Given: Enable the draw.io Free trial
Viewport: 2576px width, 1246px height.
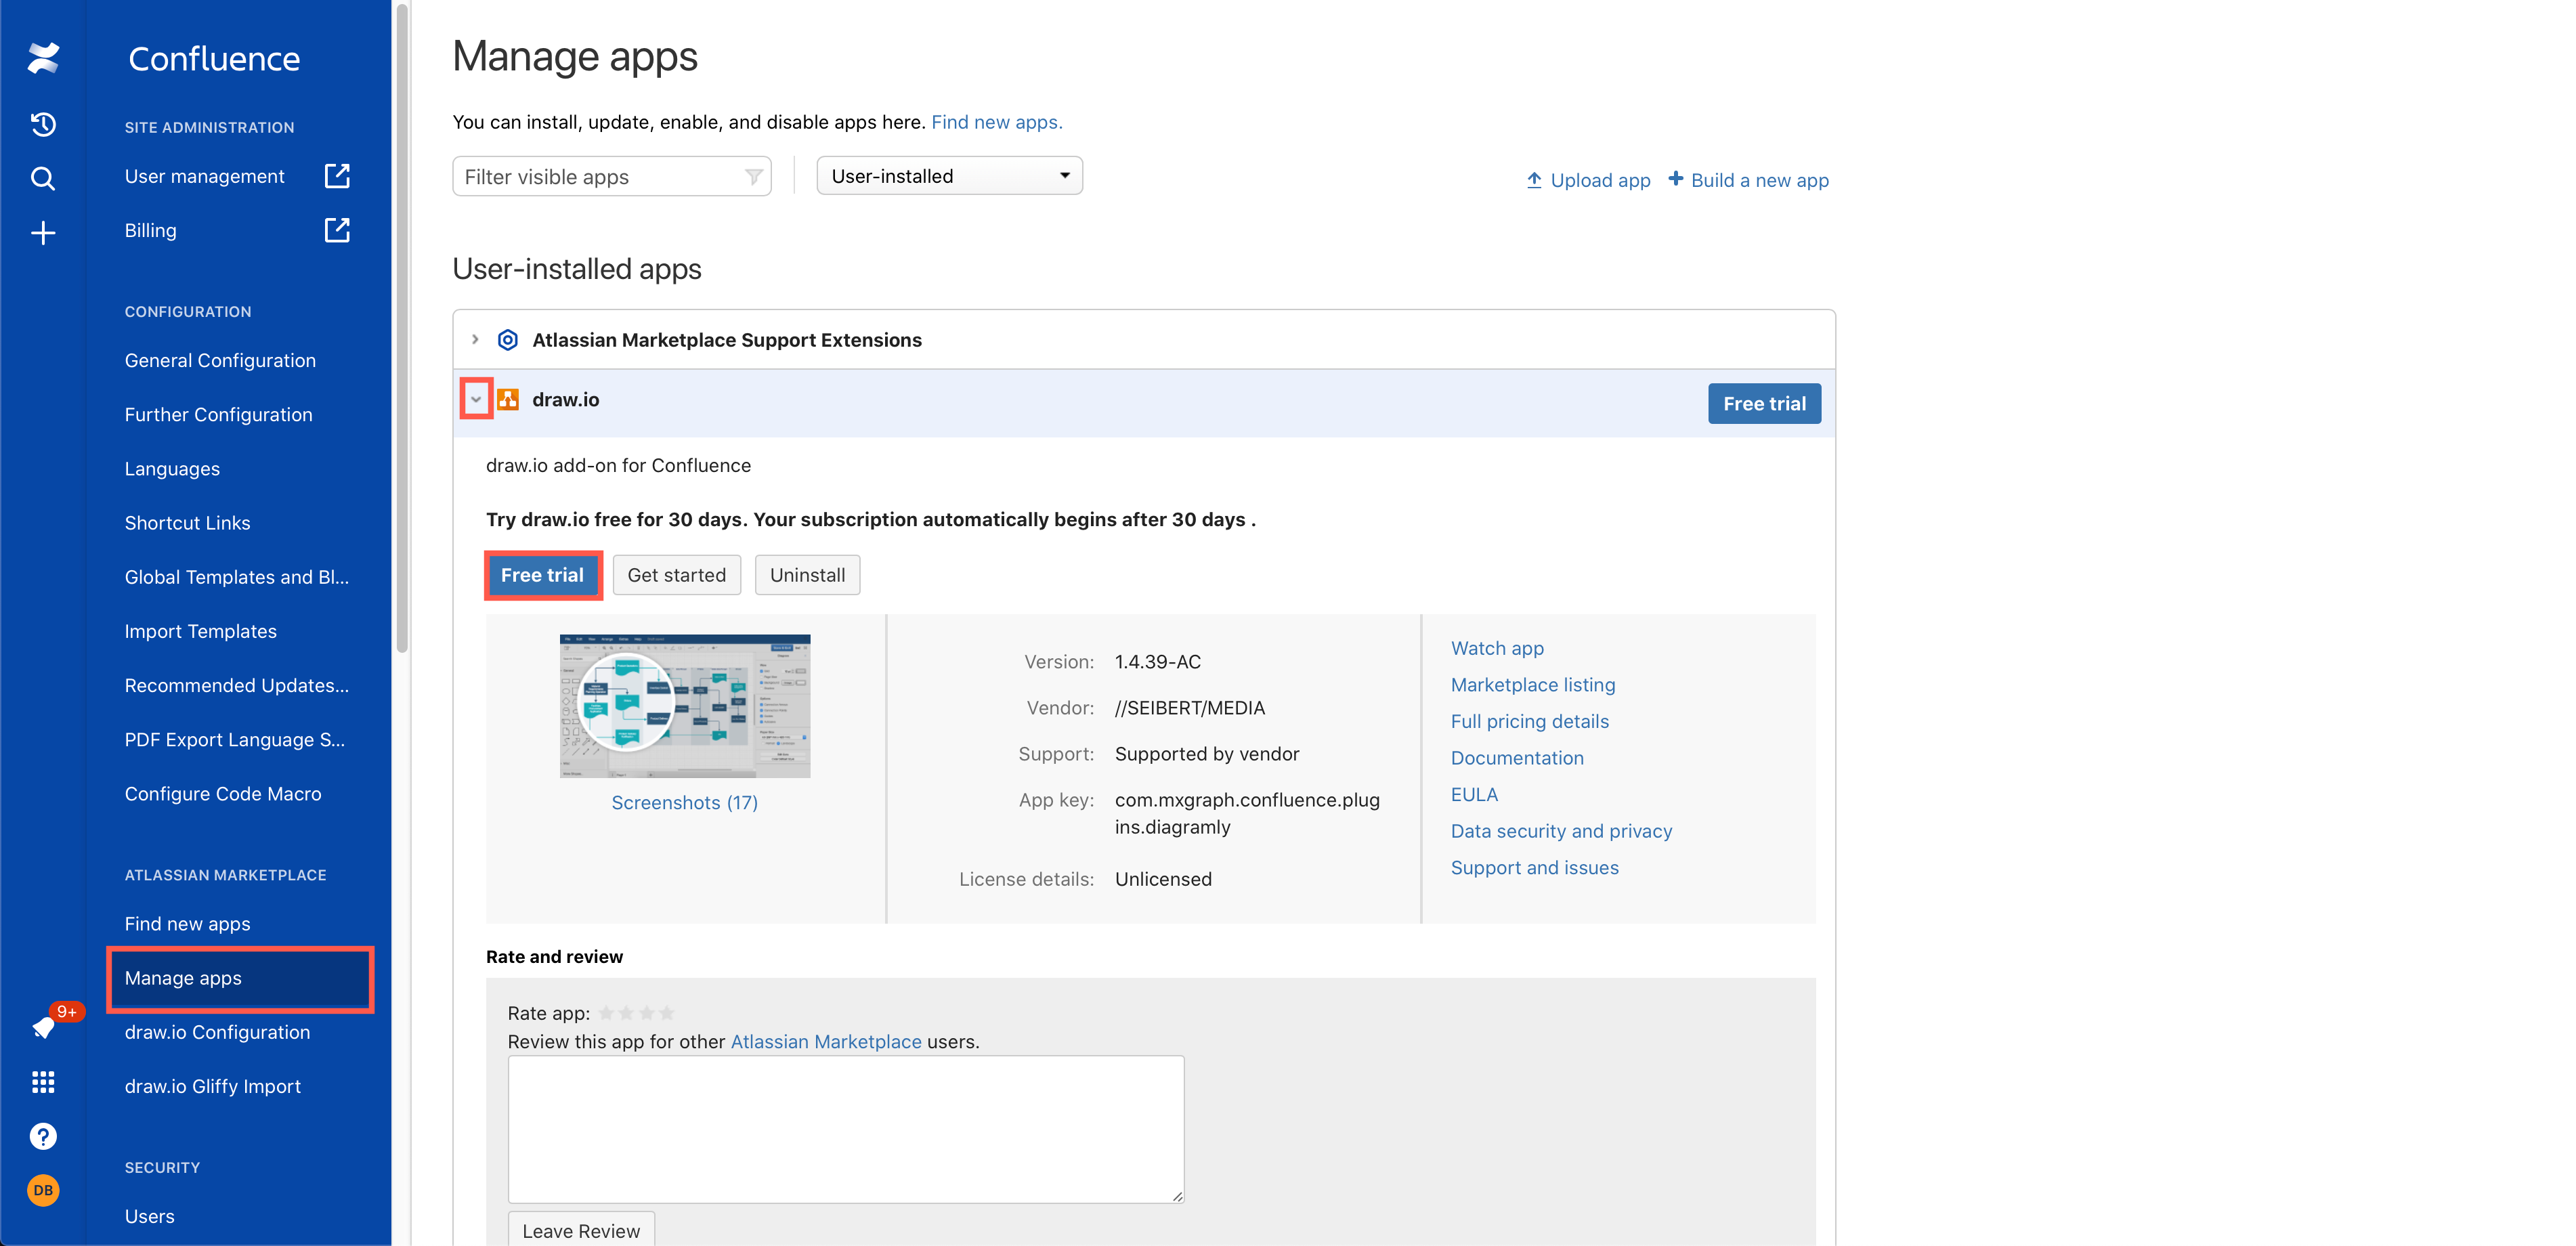Looking at the screenshot, I should (542, 576).
